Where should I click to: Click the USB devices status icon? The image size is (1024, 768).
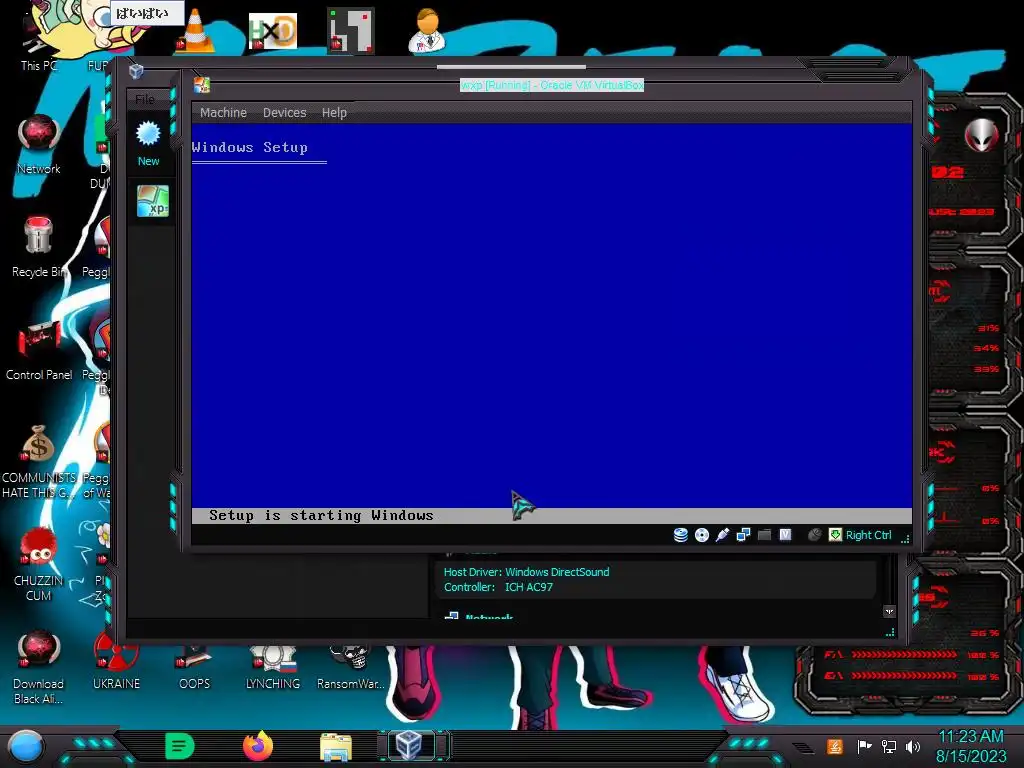tap(722, 535)
